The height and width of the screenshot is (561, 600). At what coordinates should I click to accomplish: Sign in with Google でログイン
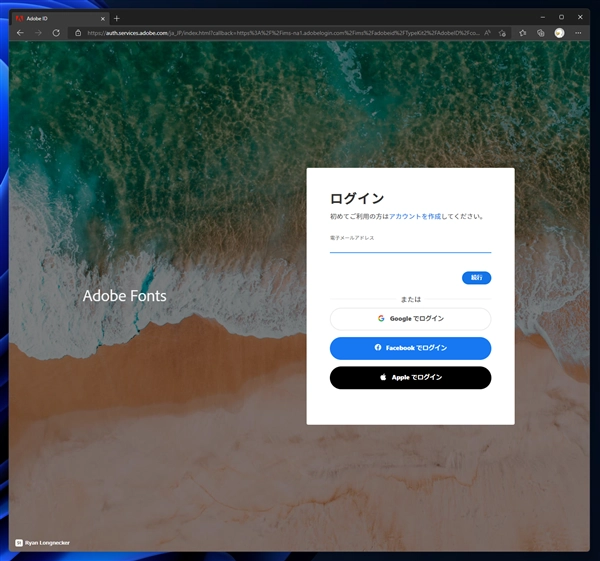410,319
